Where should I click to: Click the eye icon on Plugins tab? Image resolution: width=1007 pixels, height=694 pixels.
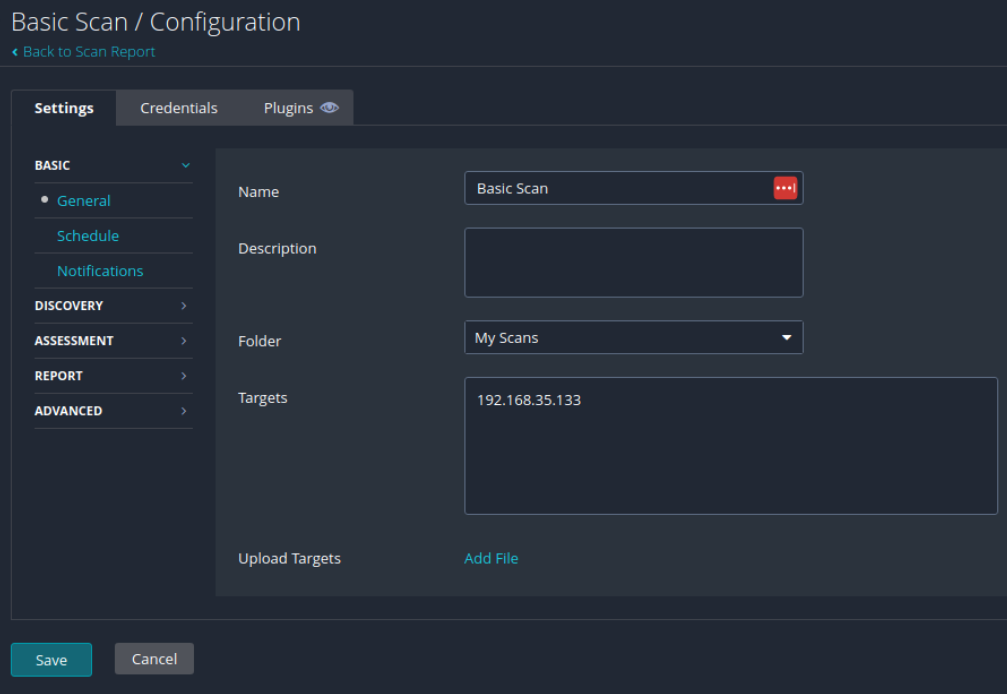click(x=329, y=108)
